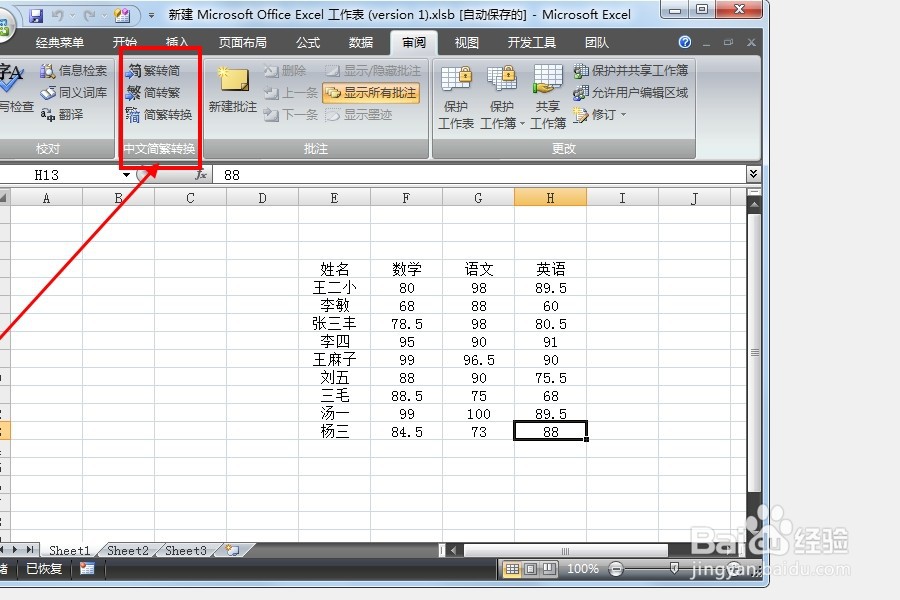
Task: Open Excel Help question mark icon
Action: (684, 42)
